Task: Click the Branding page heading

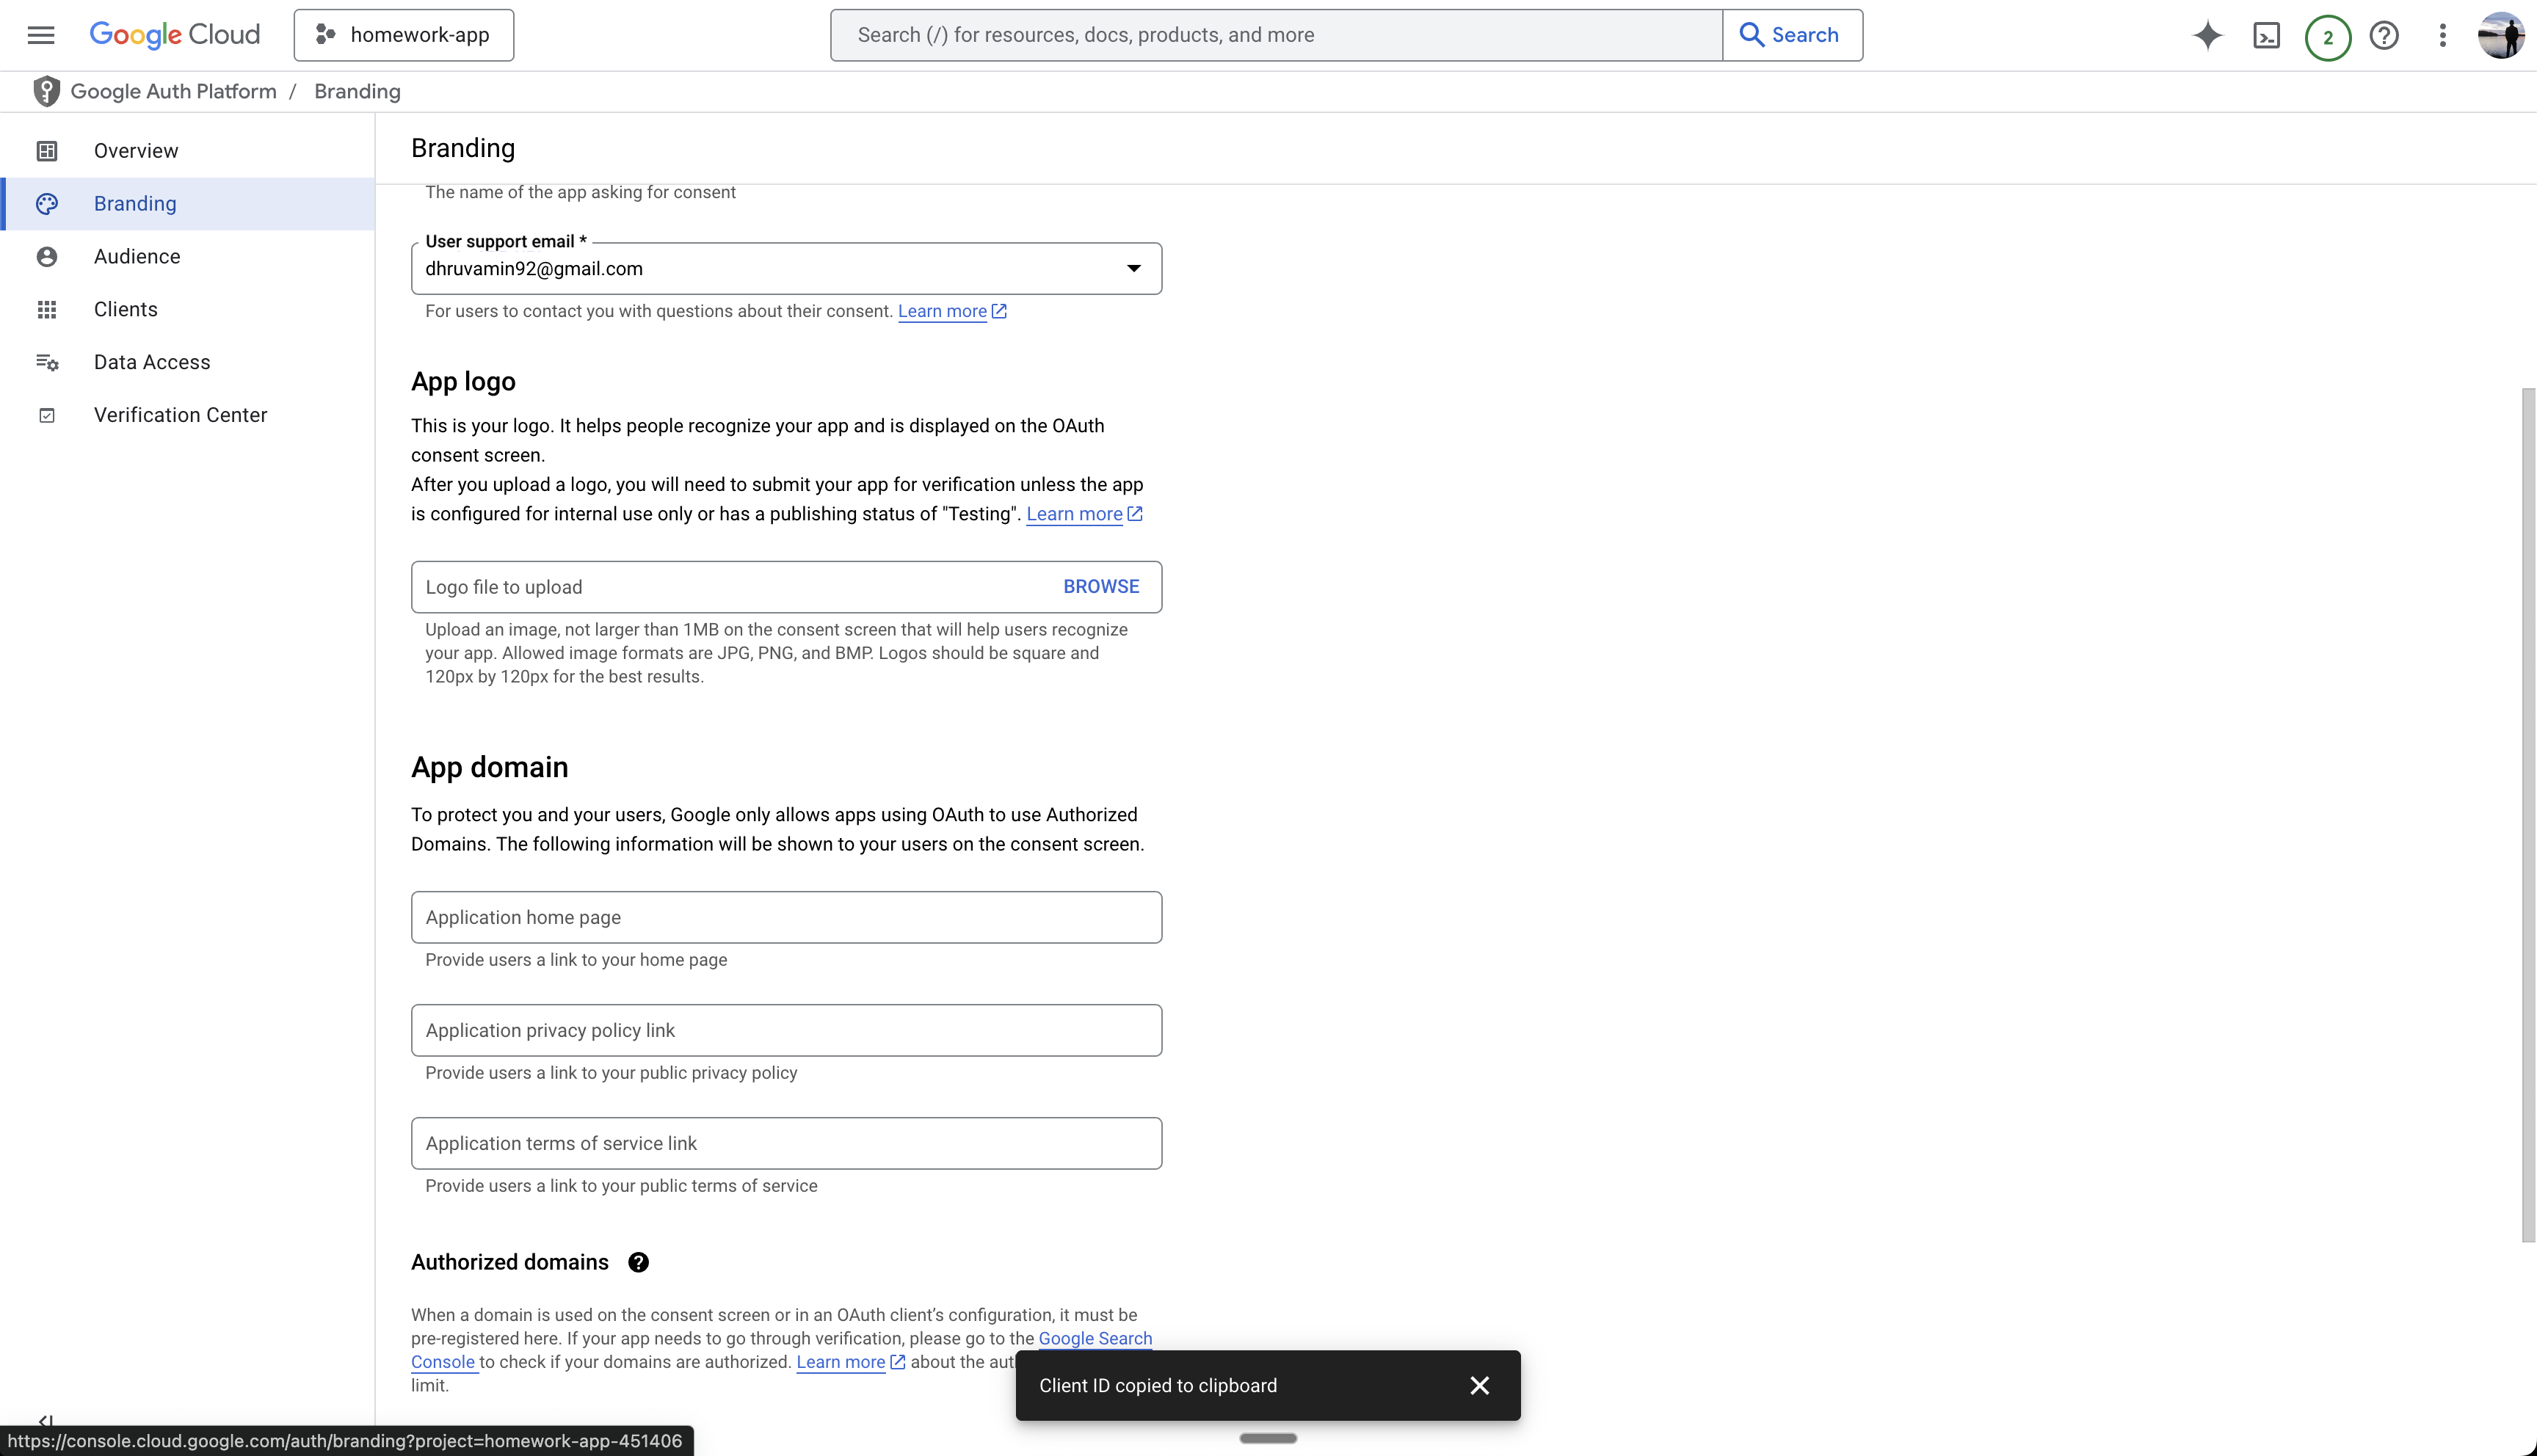Action: point(463,148)
